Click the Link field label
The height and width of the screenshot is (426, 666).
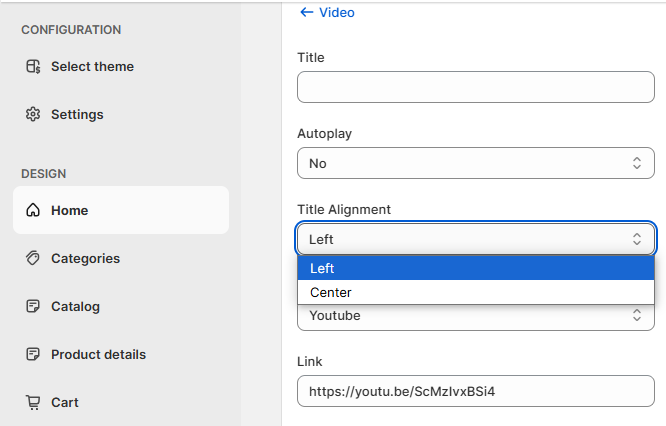pyautogui.click(x=310, y=361)
